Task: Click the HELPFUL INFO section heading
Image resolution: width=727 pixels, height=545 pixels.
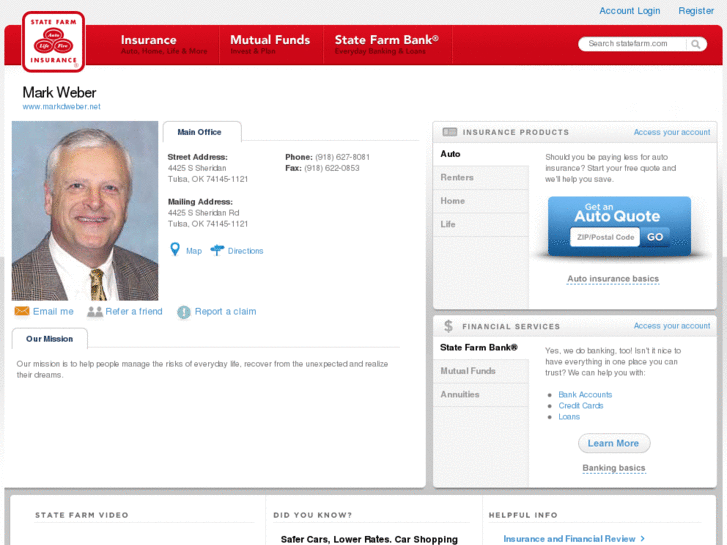Action: pos(523,515)
